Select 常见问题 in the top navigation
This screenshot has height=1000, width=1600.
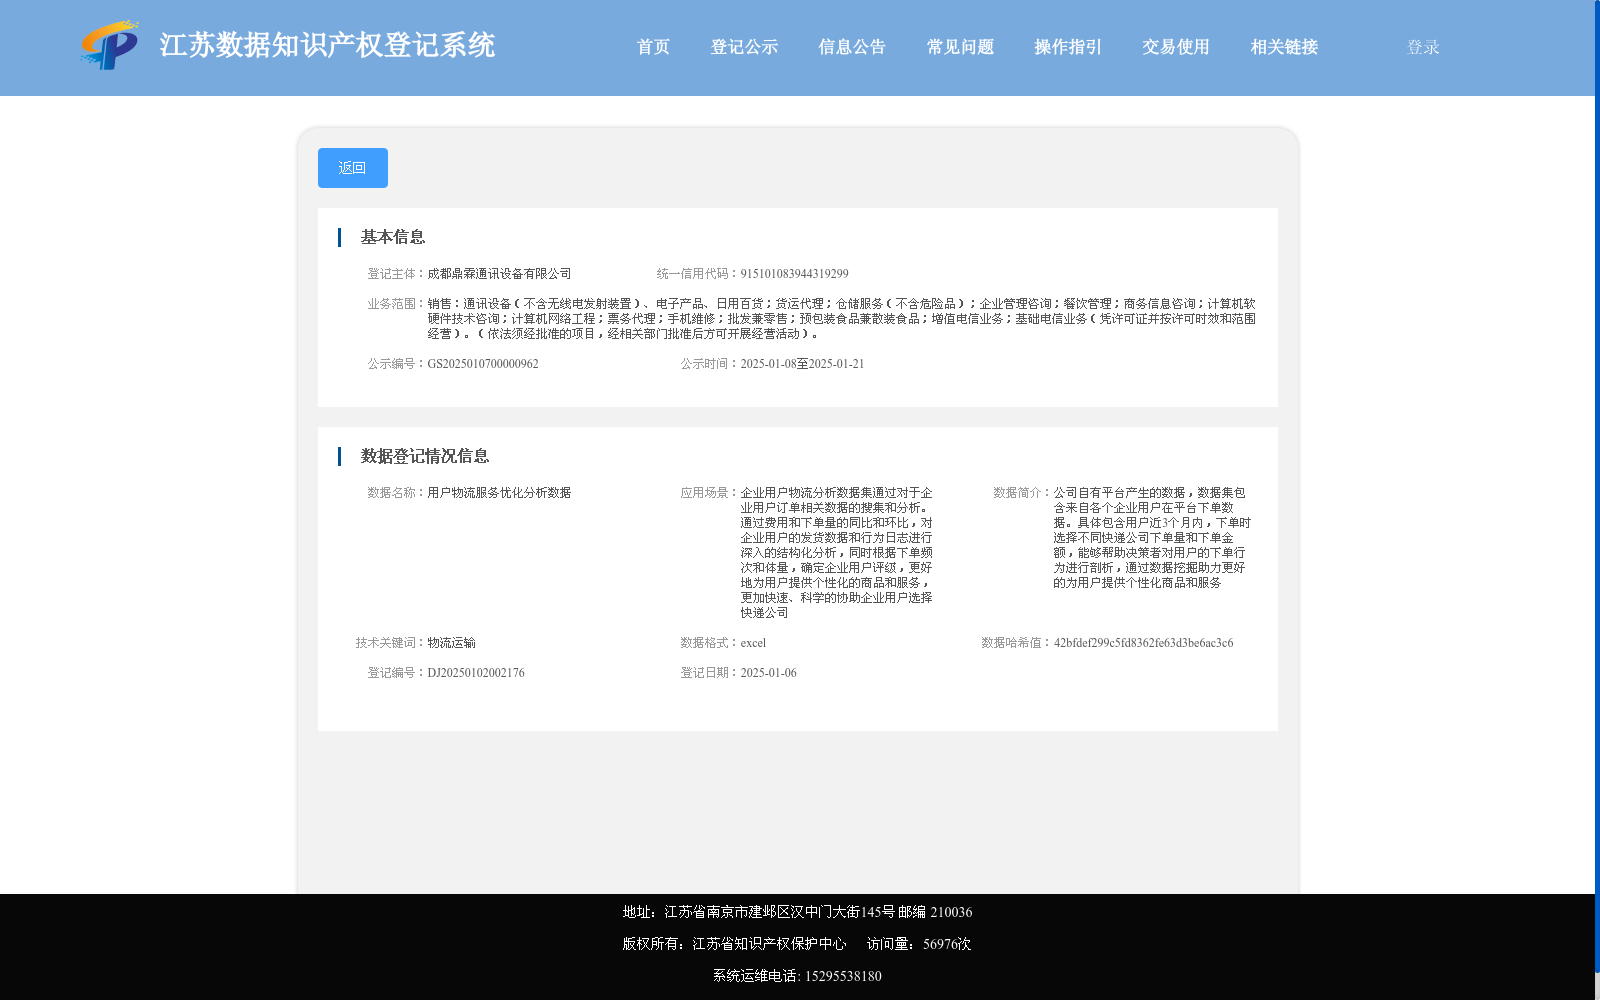click(960, 47)
